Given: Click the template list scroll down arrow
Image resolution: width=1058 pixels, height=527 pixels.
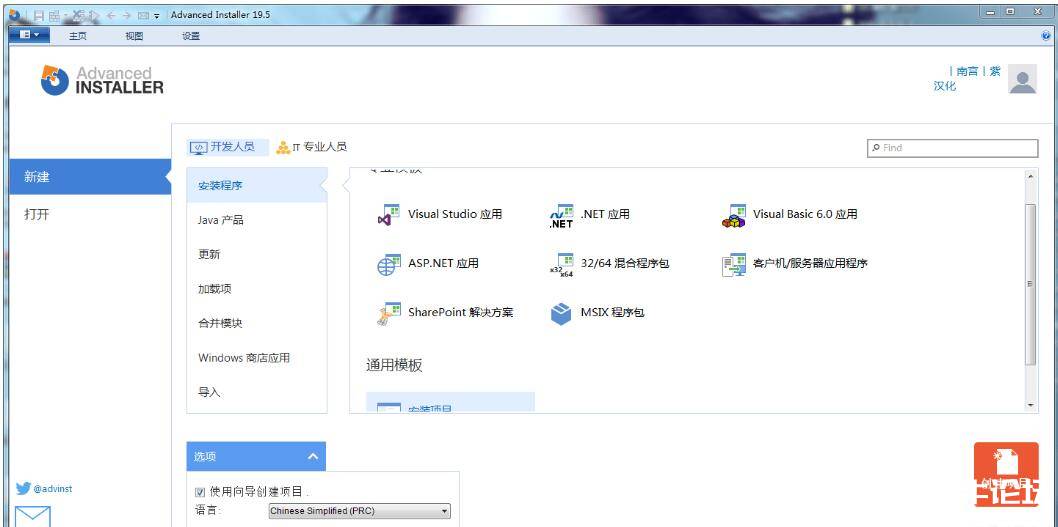Looking at the screenshot, I should coord(1030,406).
